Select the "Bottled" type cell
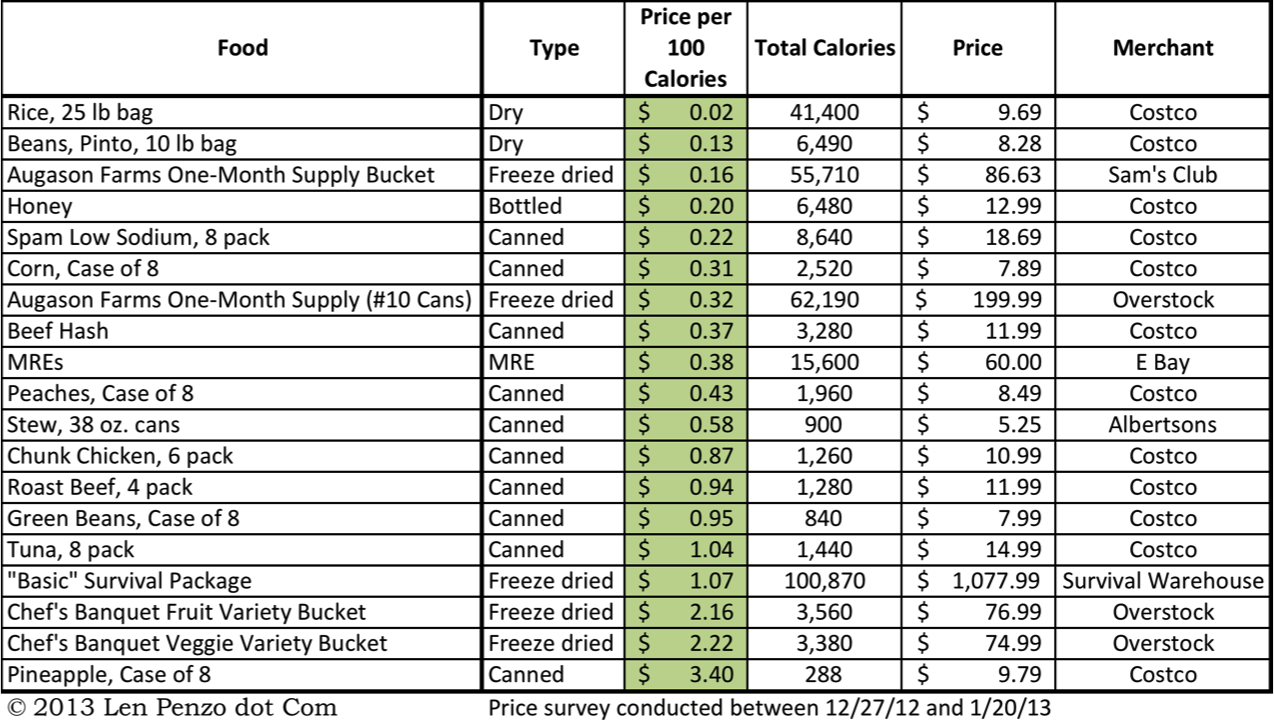1274x725 pixels. point(525,206)
